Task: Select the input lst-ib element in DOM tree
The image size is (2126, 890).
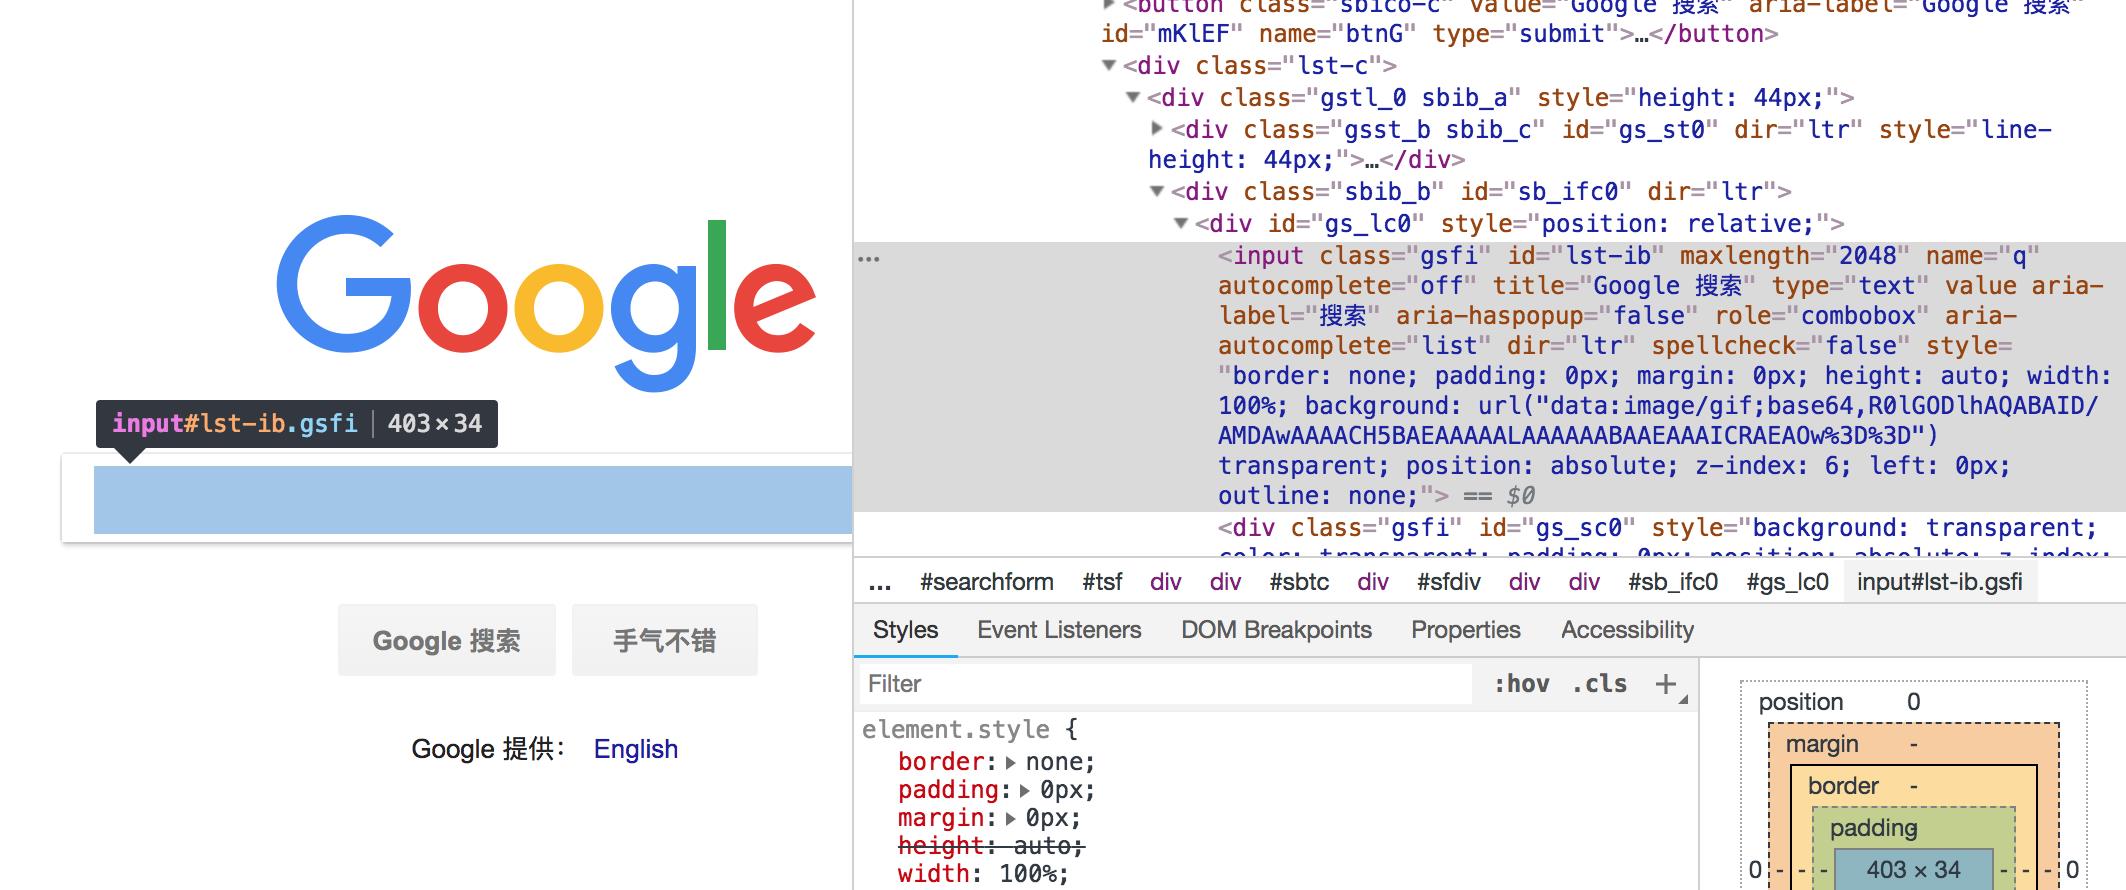Action: point(1490,376)
